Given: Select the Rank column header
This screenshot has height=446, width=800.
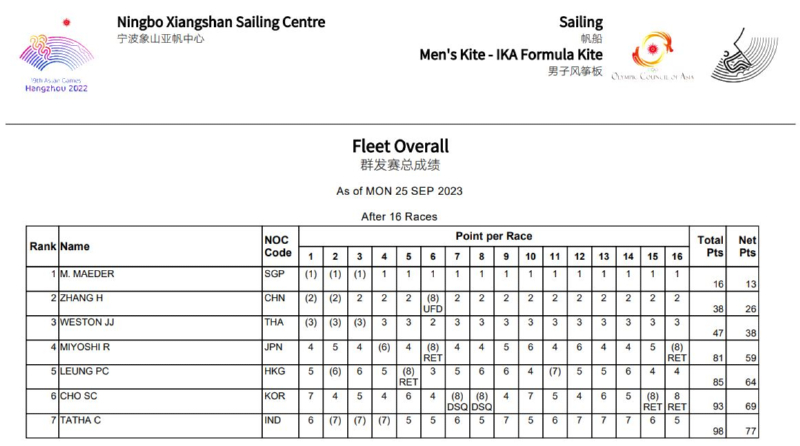Looking at the screenshot, I should tap(43, 246).
